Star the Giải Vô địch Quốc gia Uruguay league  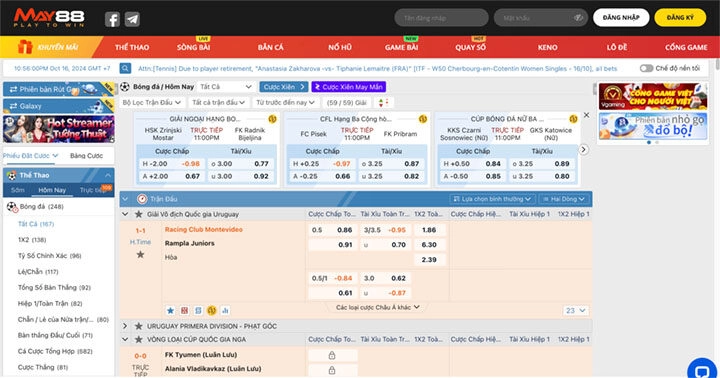(x=138, y=214)
